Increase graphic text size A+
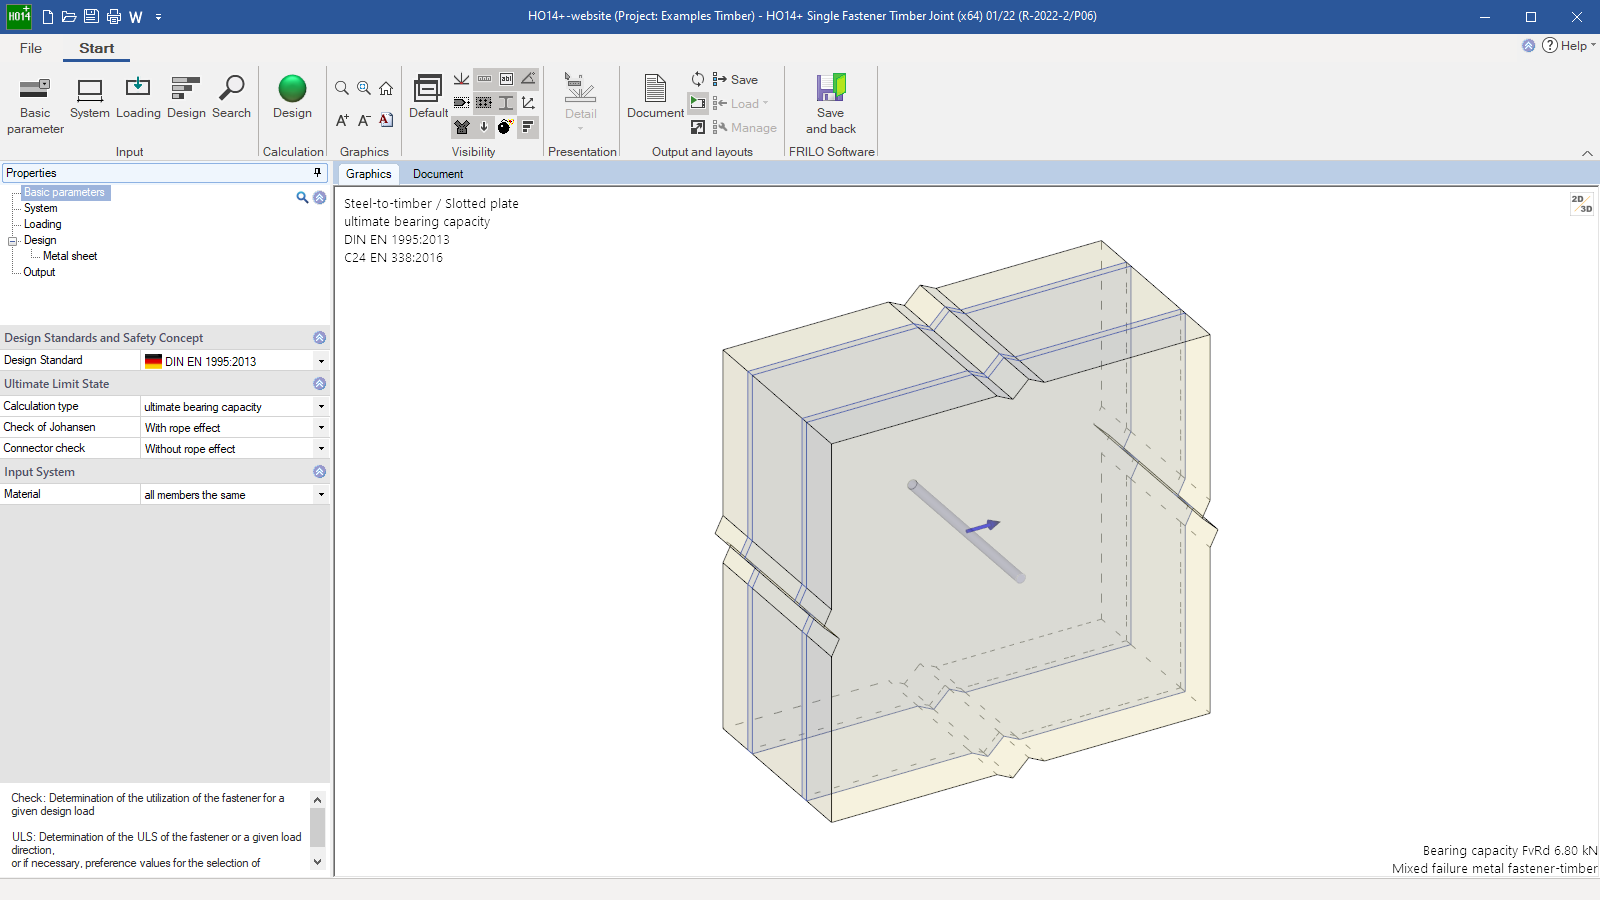The width and height of the screenshot is (1600, 900). (342, 120)
